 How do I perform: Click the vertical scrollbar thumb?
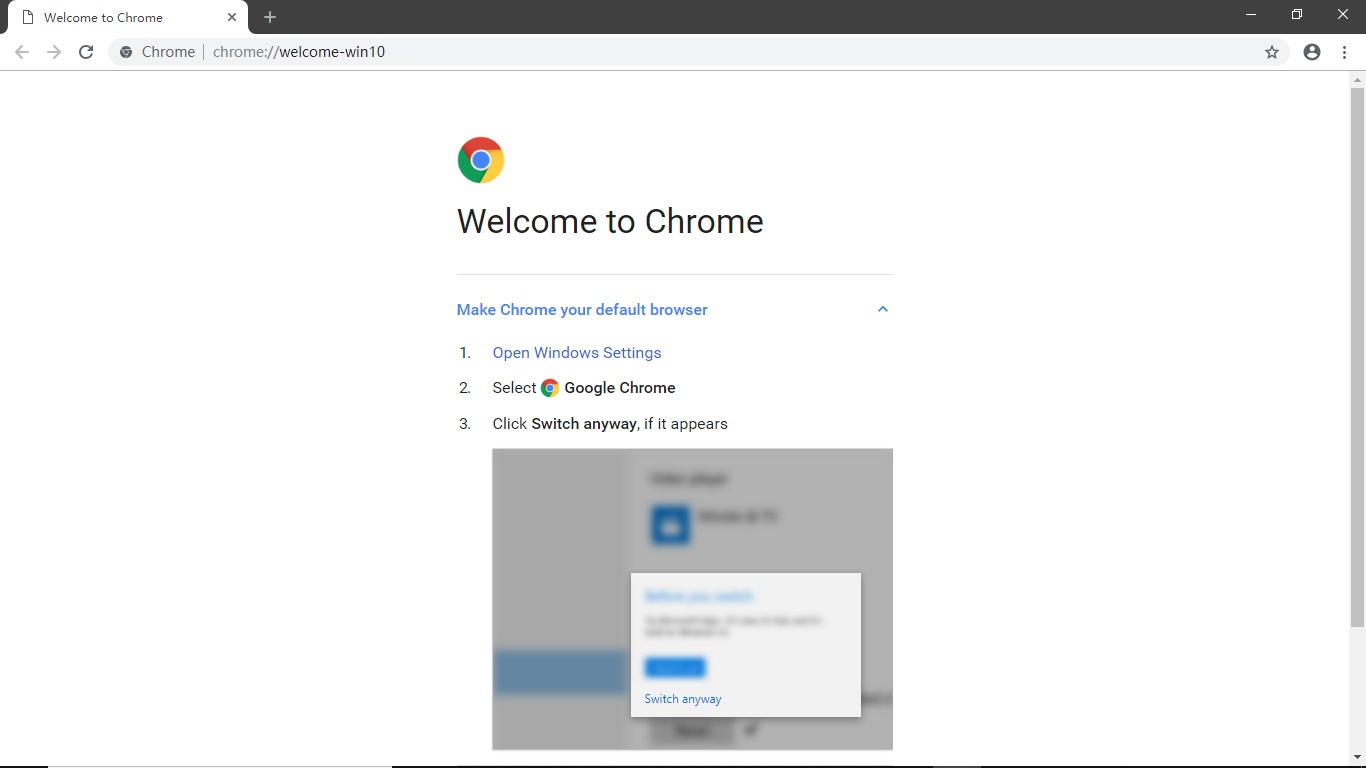(x=1357, y=357)
